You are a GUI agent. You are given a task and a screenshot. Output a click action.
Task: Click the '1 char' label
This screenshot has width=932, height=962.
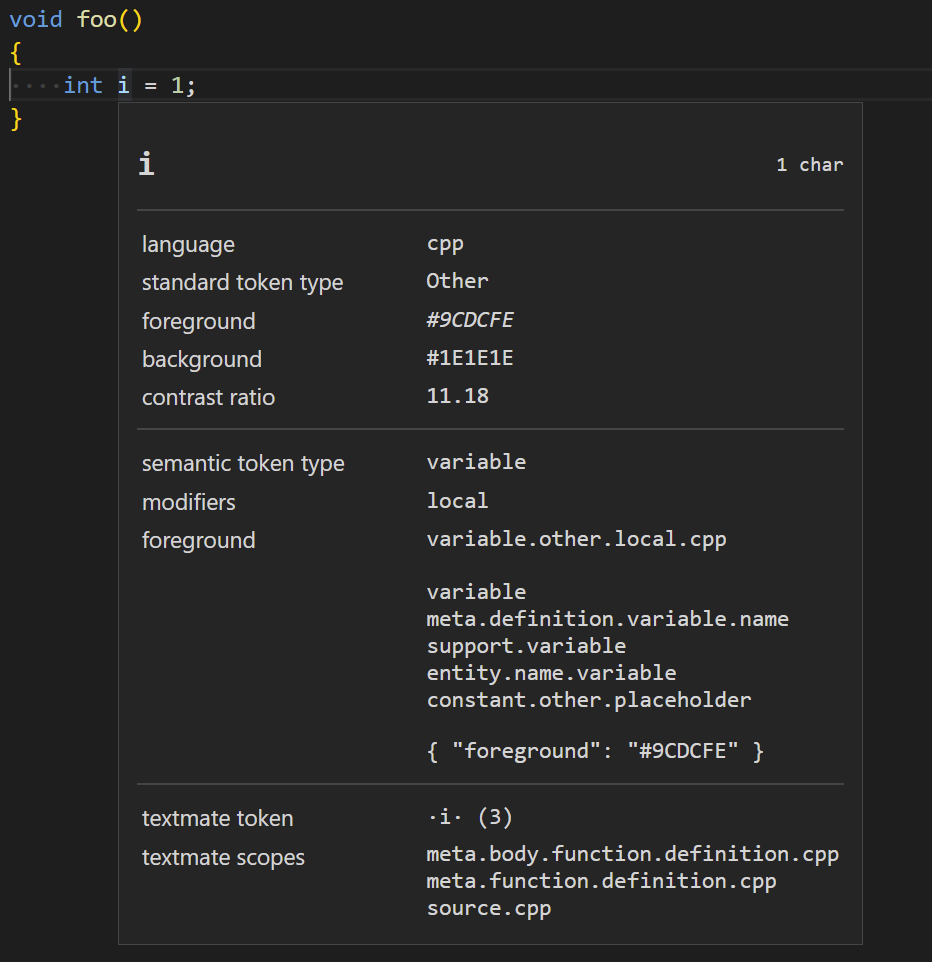pos(810,165)
